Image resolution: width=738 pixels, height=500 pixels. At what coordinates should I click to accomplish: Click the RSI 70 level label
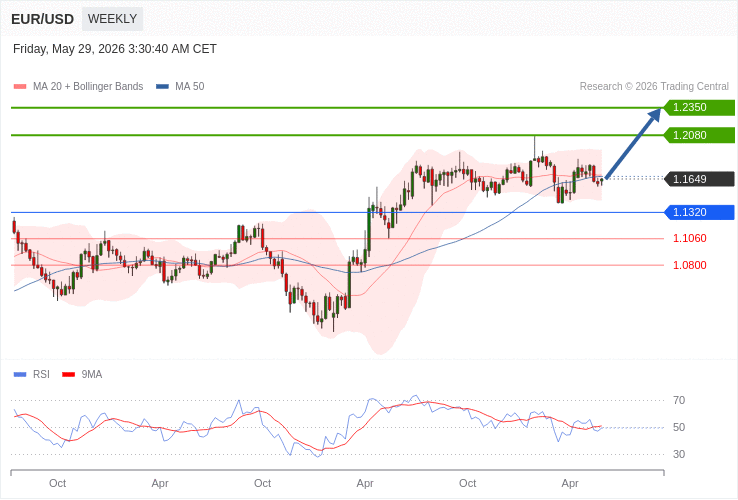pos(679,401)
